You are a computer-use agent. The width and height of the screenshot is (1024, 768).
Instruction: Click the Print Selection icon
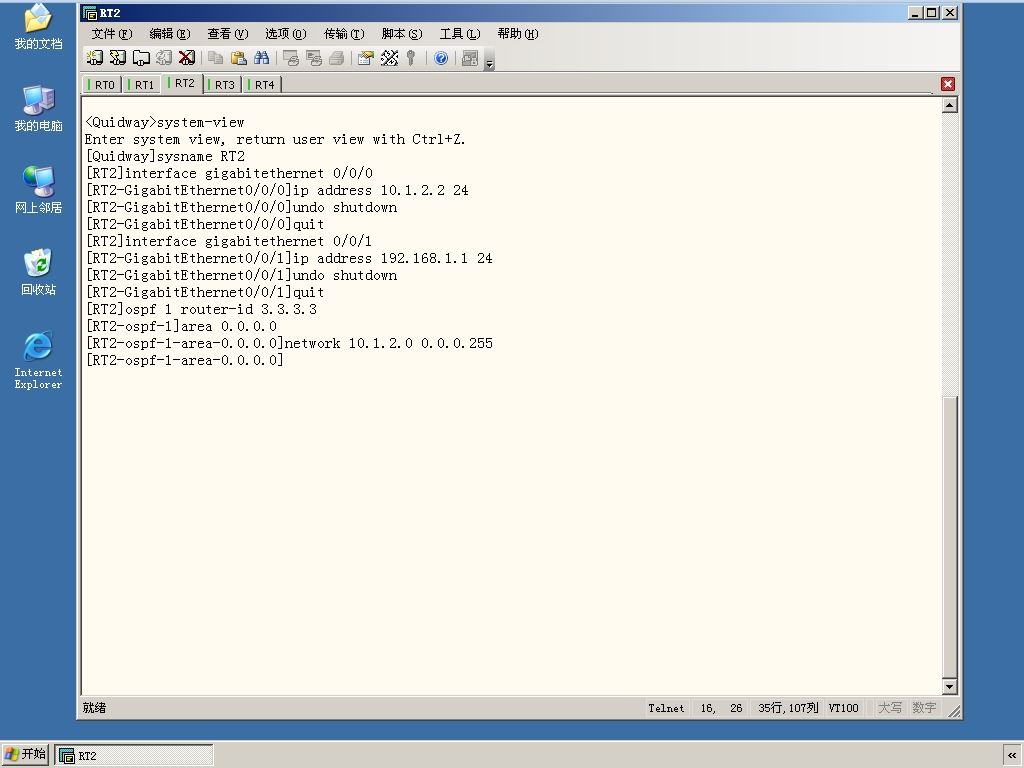[x=313, y=58]
